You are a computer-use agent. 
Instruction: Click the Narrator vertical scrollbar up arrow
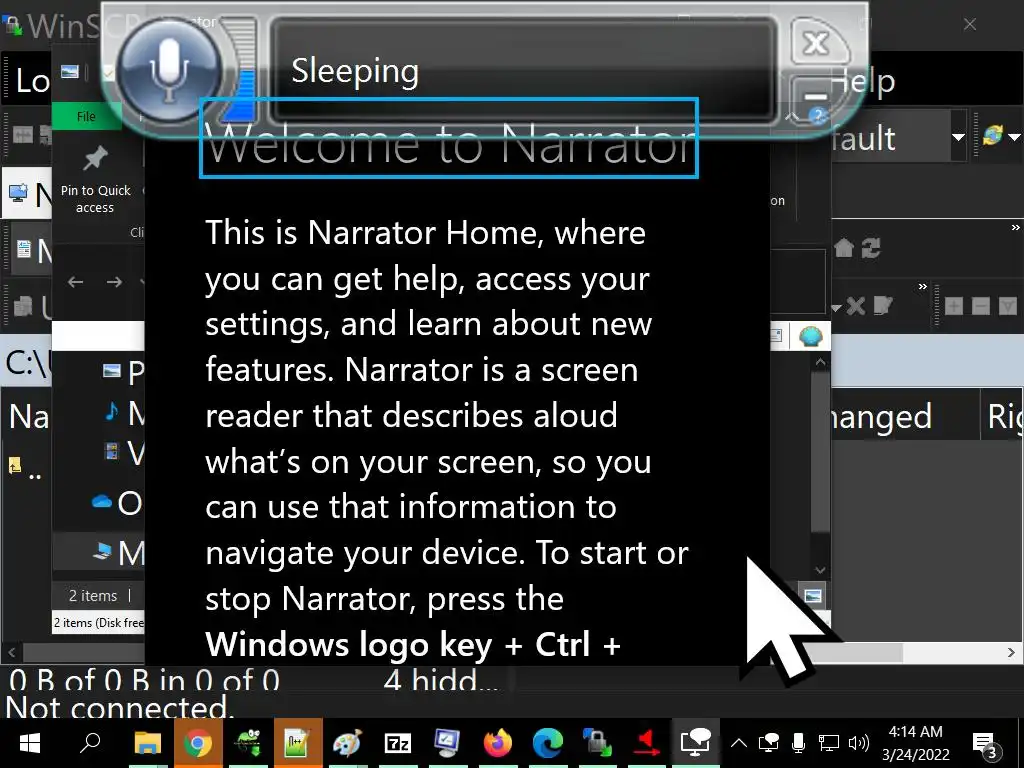tap(820, 361)
